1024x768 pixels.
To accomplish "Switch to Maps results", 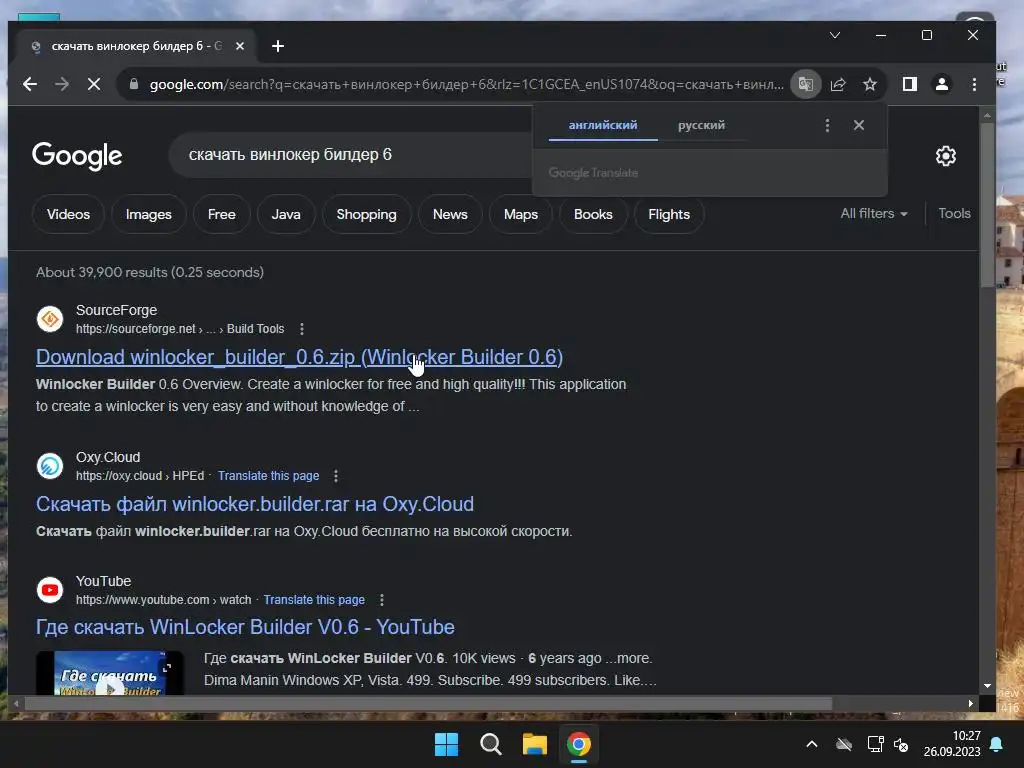I will (x=520, y=214).
